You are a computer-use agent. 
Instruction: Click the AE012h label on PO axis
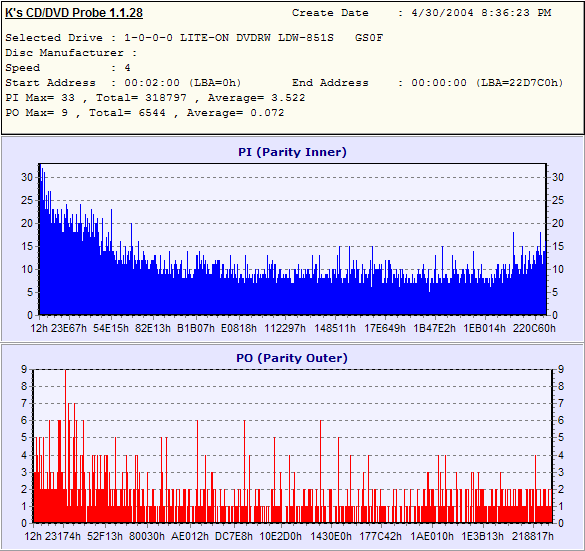(x=190, y=536)
